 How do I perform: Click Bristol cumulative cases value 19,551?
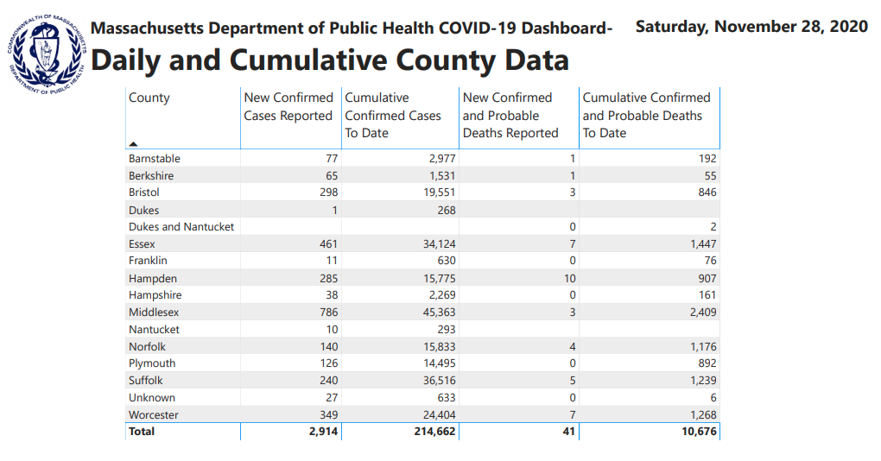(439, 192)
